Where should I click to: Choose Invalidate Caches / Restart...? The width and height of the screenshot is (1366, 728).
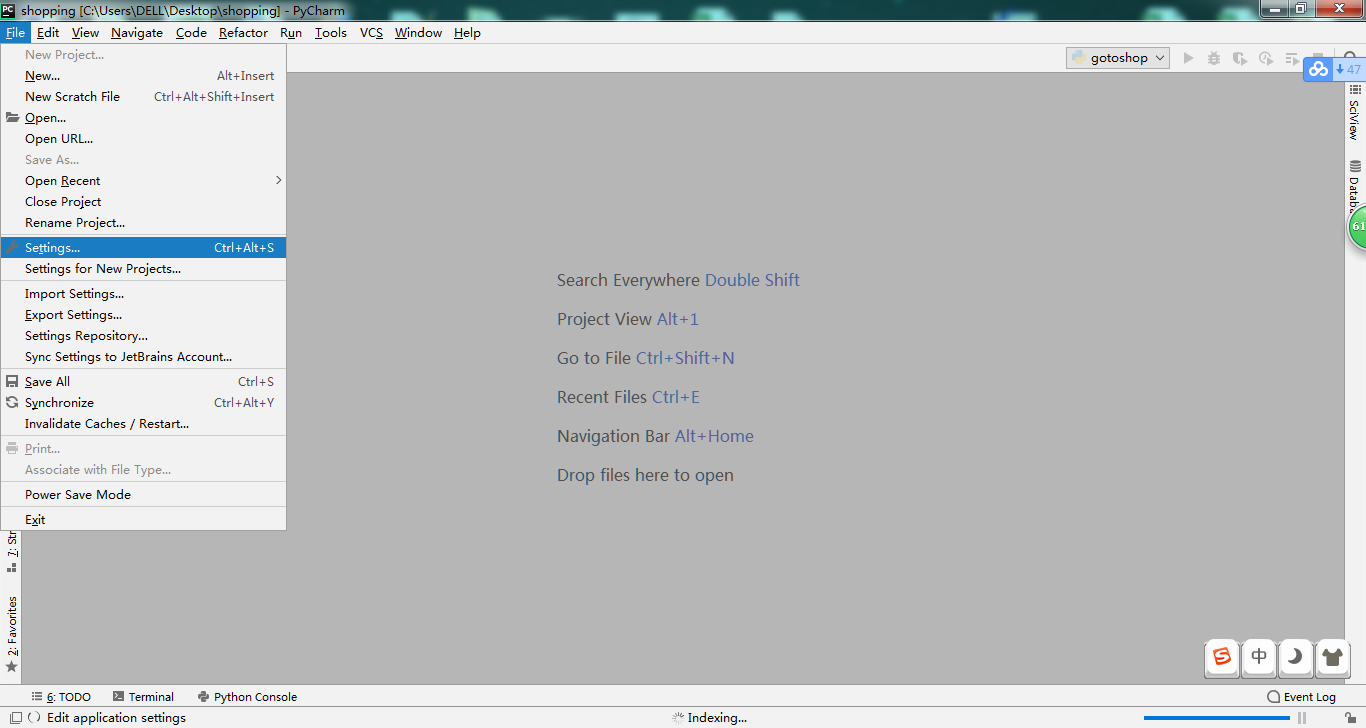(143, 424)
